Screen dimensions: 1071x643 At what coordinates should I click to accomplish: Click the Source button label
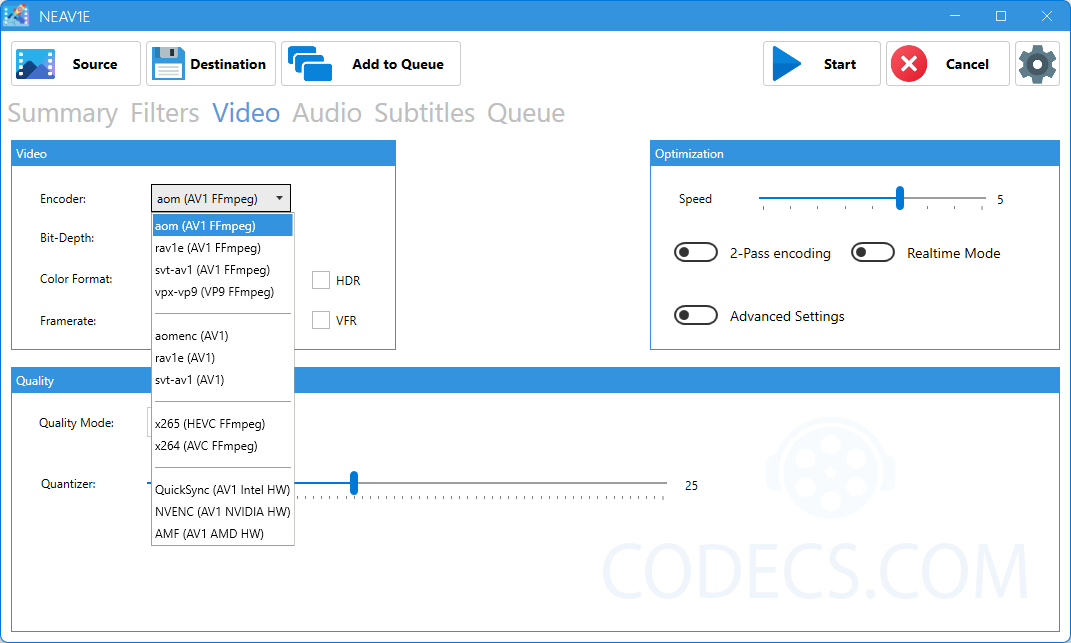[95, 64]
